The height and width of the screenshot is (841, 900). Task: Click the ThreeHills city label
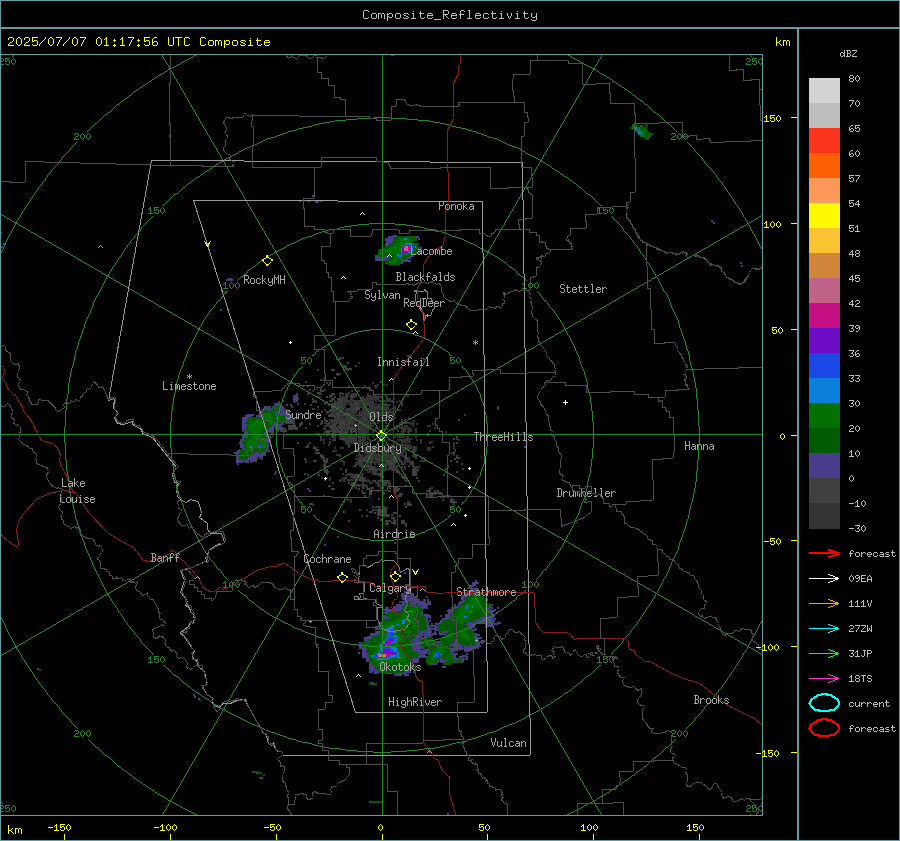503,437
